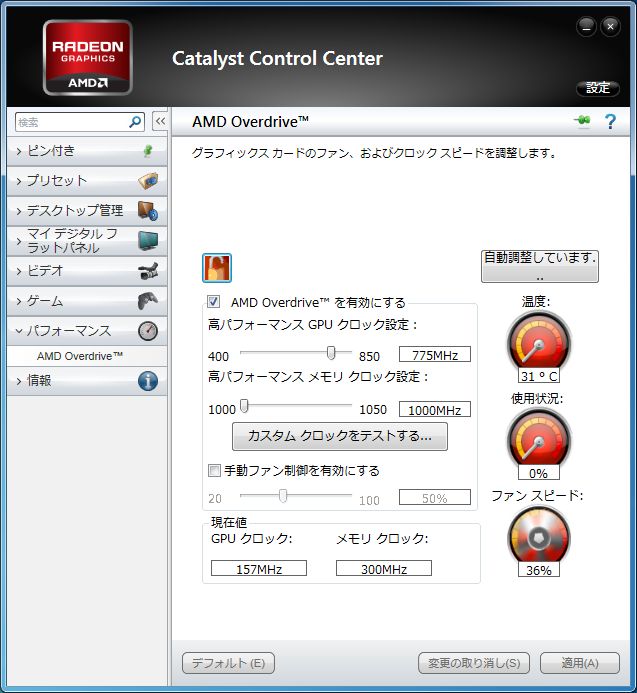Click the search magnifier icon
The height and width of the screenshot is (693, 637).
pos(135,122)
